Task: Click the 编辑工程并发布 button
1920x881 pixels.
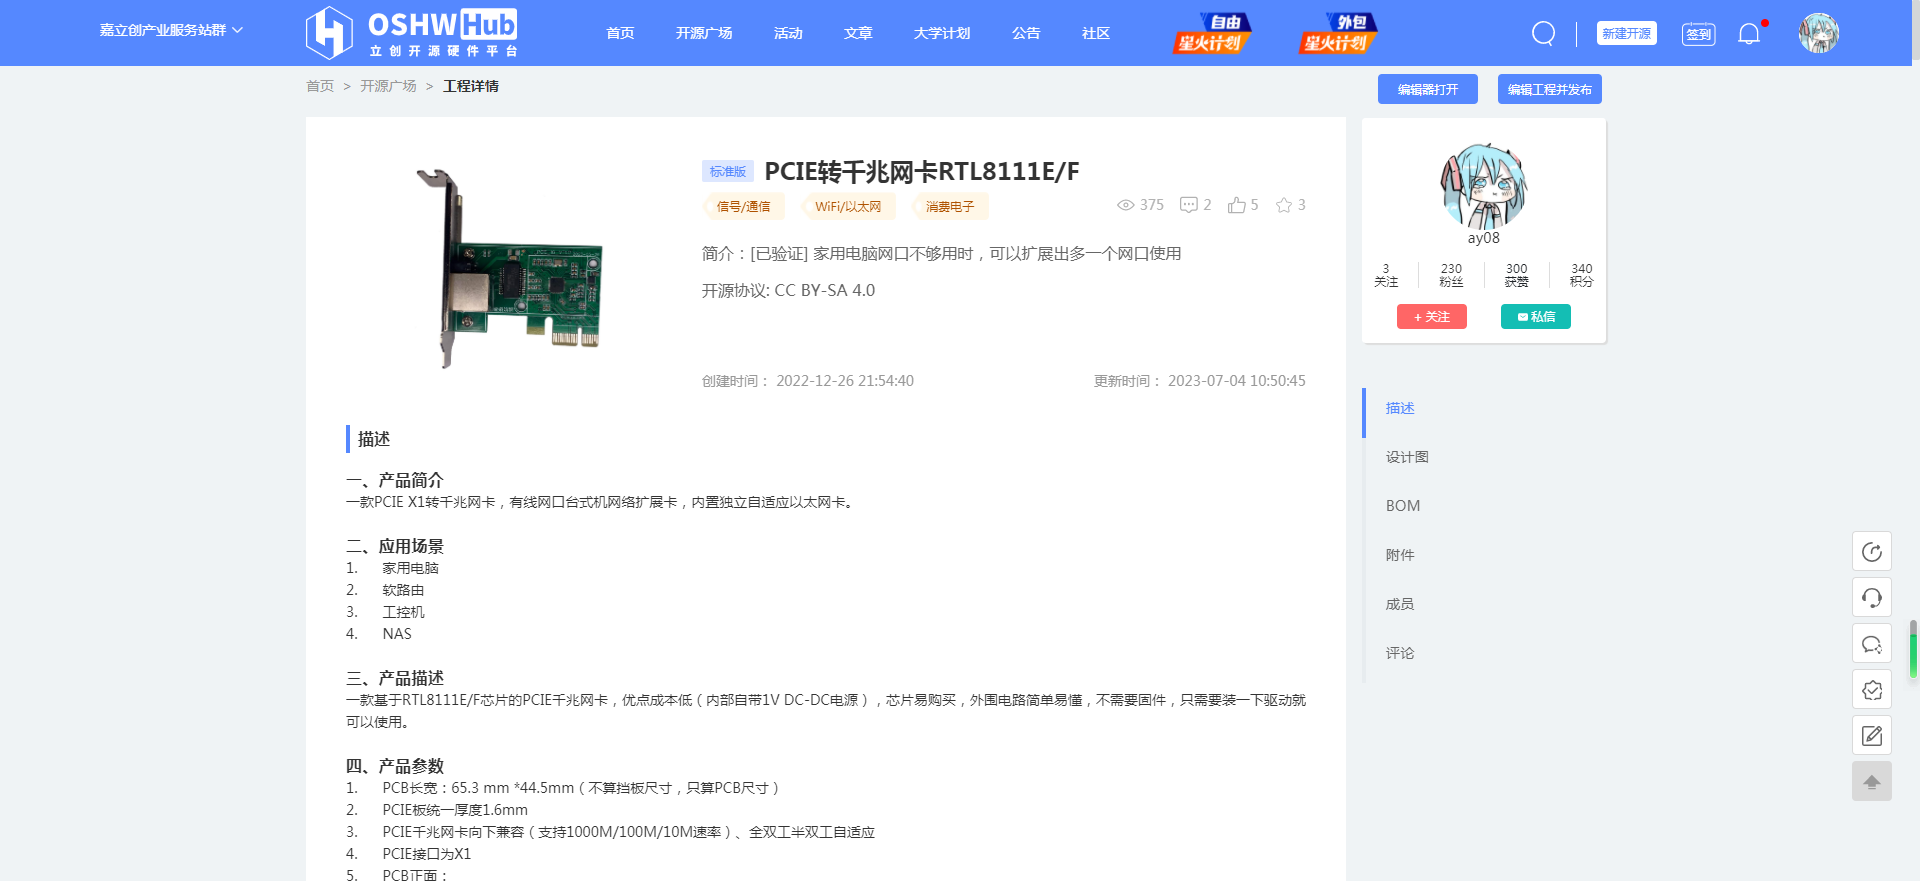Action: click(1549, 89)
